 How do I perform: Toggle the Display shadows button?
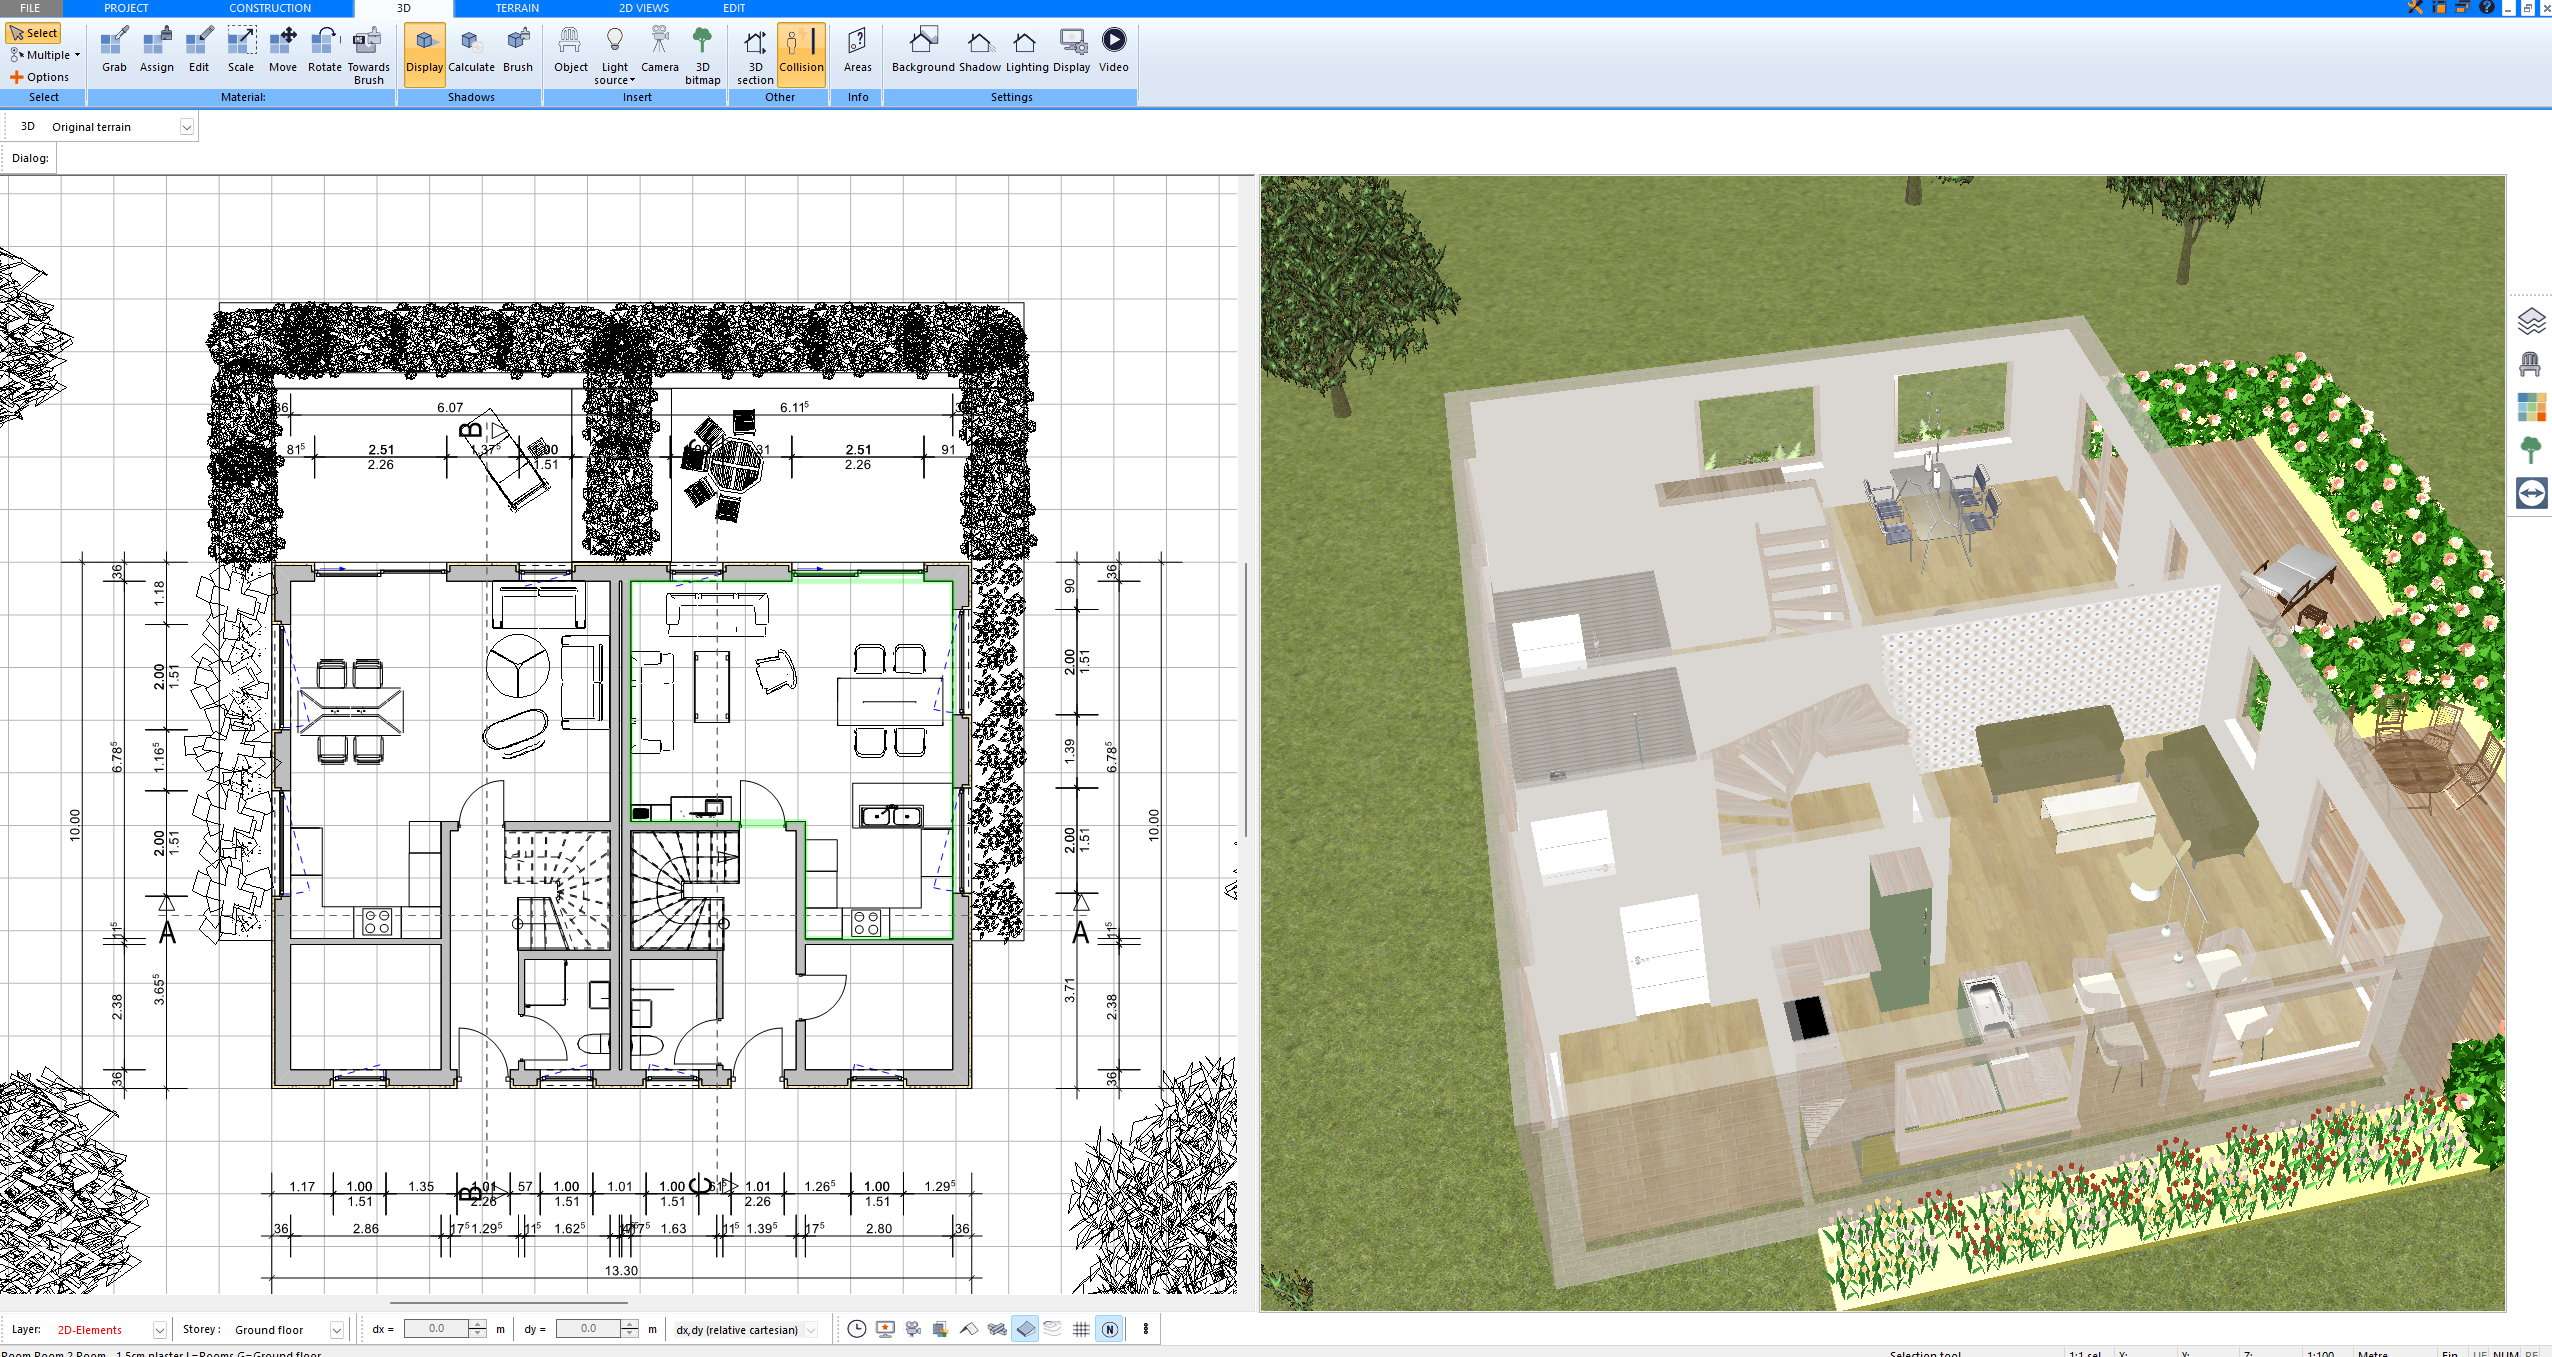(x=424, y=54)
